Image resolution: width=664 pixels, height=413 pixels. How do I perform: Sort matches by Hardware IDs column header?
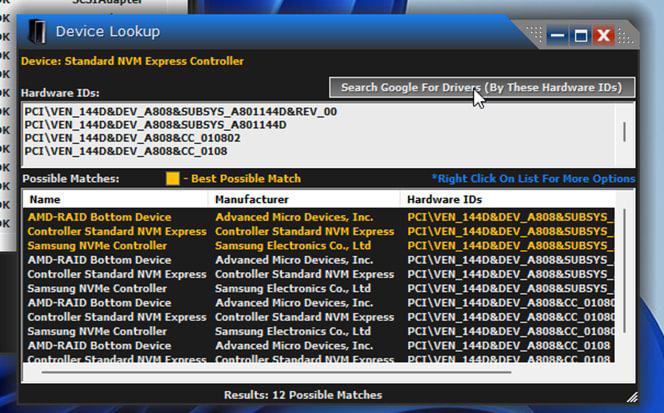[x=508, y=200]
